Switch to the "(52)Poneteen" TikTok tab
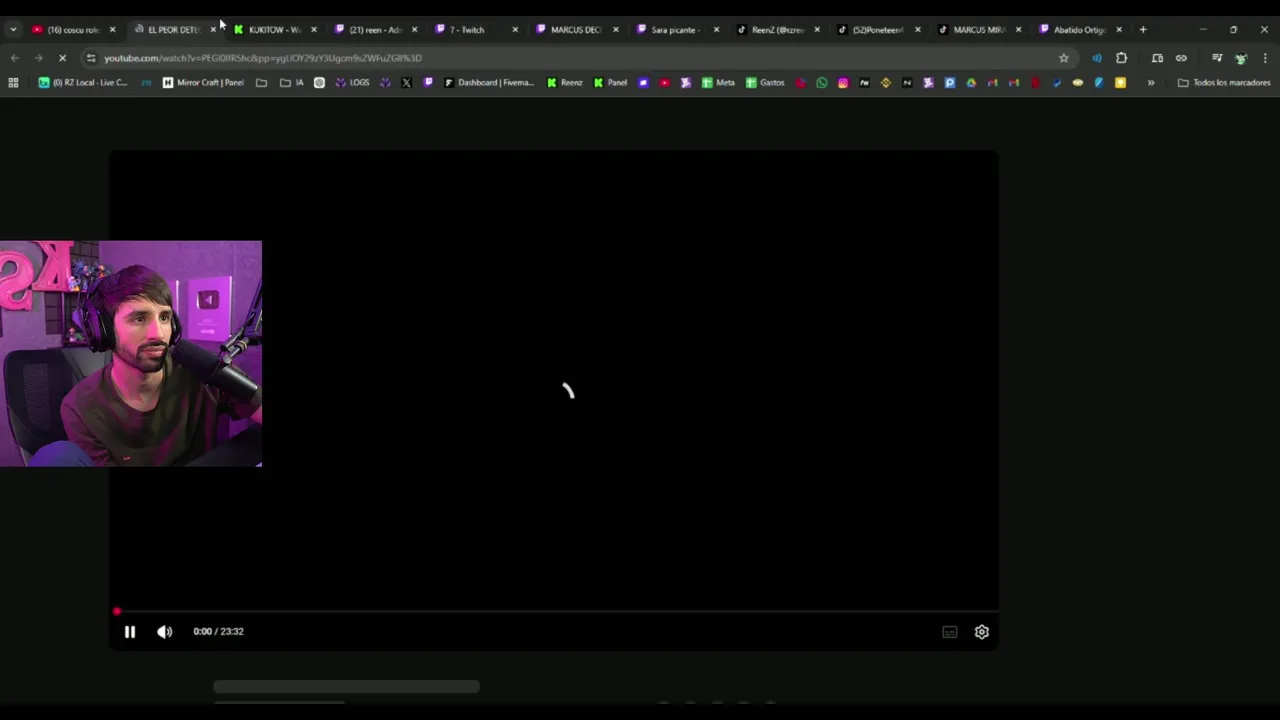Image resolution: width=1280 pixels, height=720 pixels. (x=879, y=30)
